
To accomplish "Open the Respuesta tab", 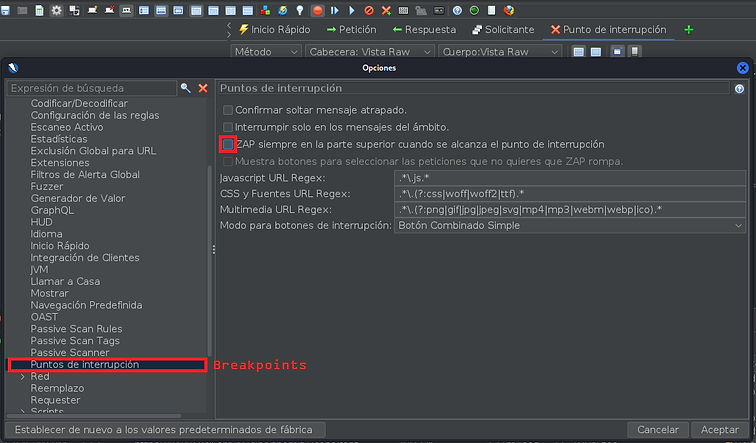I will click(x=424, y=30).
